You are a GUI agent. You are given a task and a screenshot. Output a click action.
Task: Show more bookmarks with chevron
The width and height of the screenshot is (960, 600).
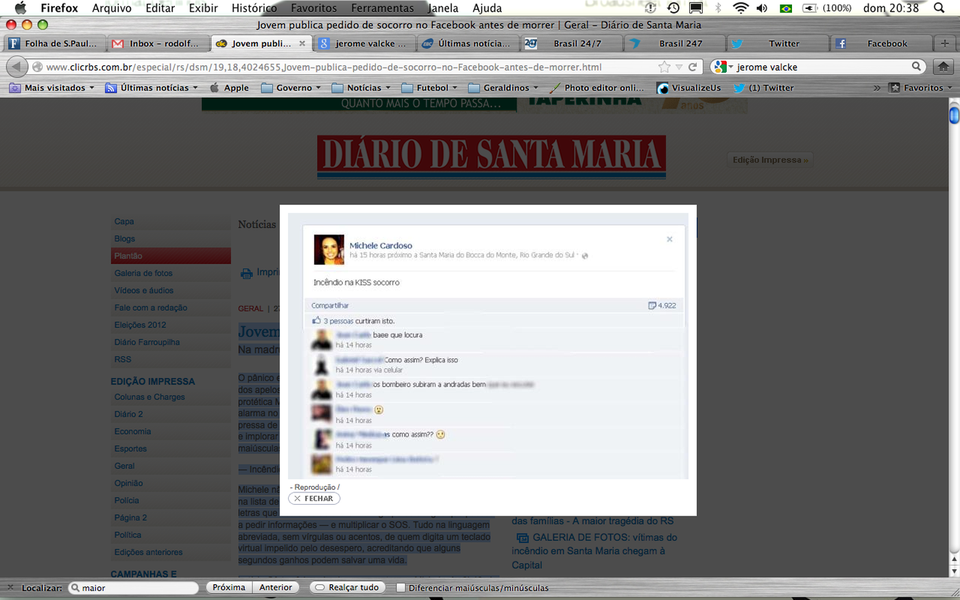877,88
